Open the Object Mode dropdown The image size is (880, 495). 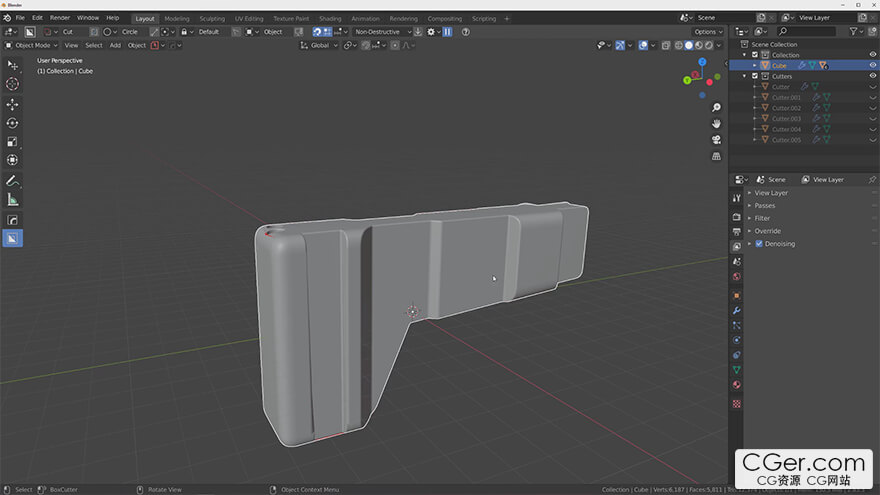pyautogui.click(x=30, y=45)
